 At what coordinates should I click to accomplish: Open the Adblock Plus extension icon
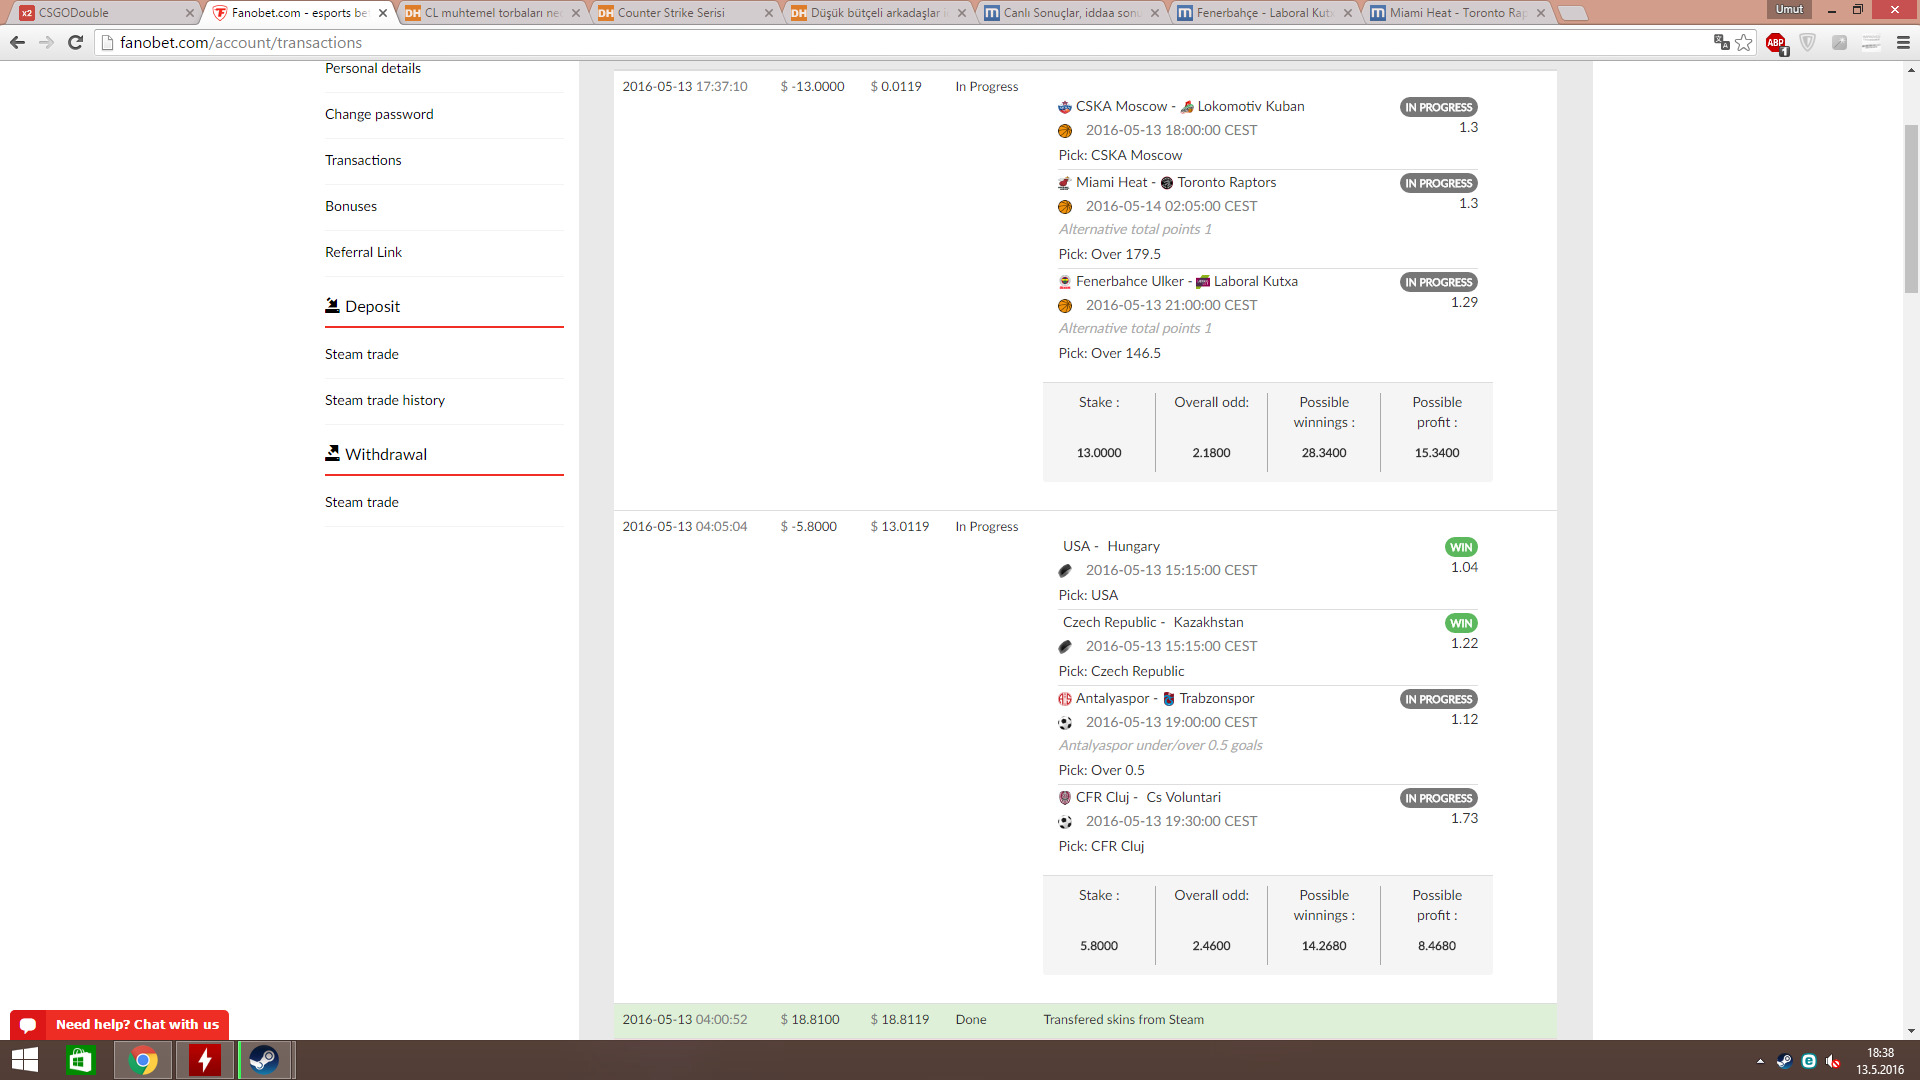tap(1776, 43)
